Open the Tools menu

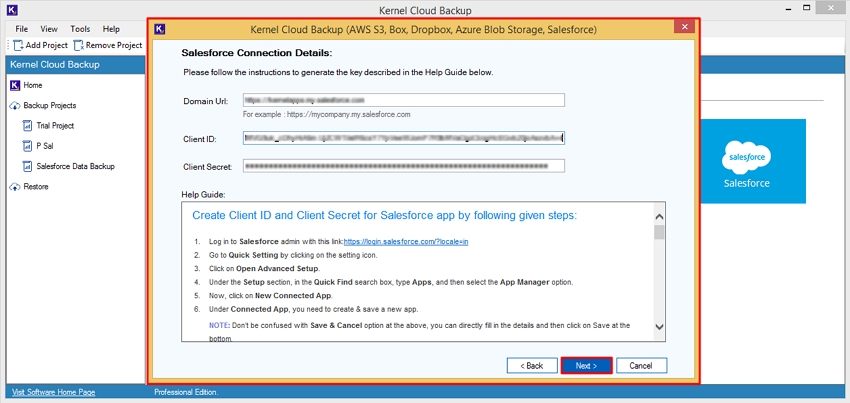pos(80,29)
